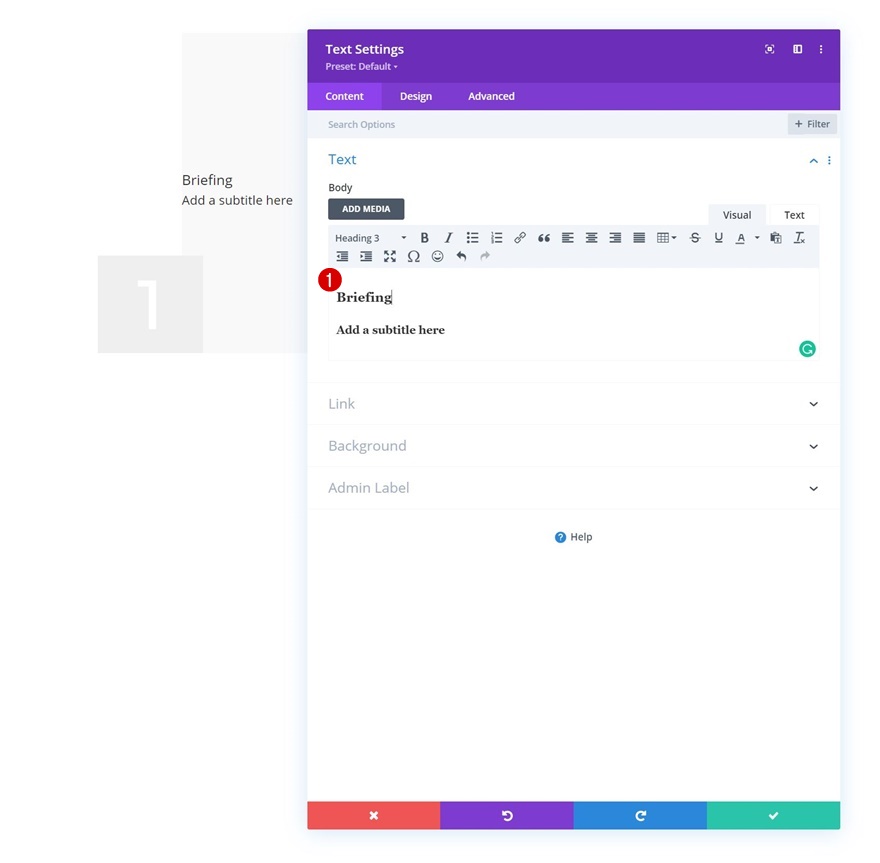Insert a bulleted list
The image size is (880, 863).
473,238
